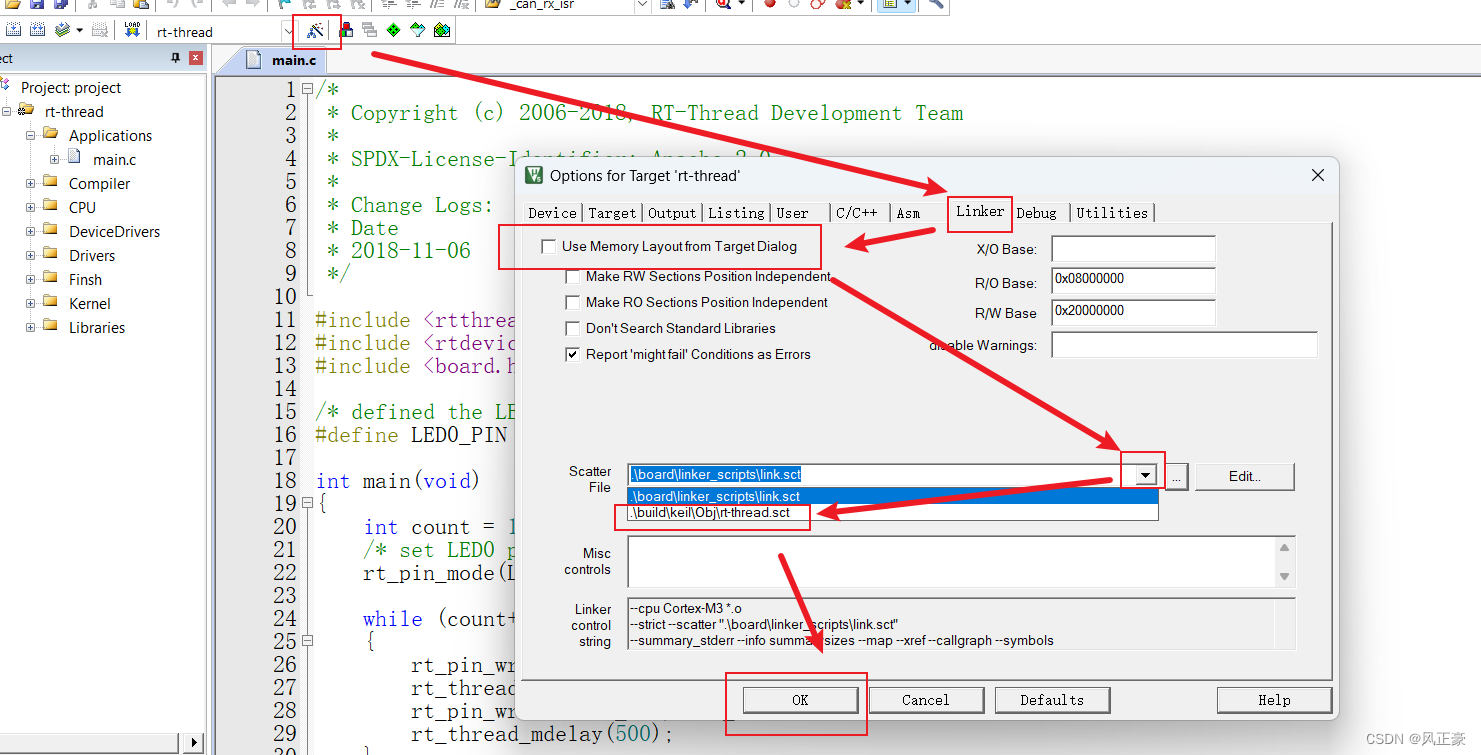Enable Make RW Sections Position Independent

572,276
